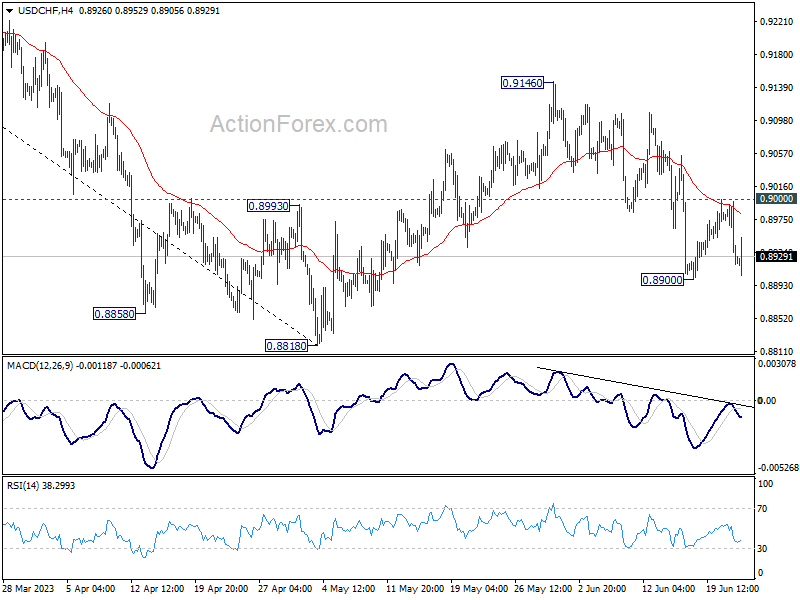The height and width of the screenshot is (600, 800).
Task: Click the 0.88110 price axis value
Action: pos(777,352)
